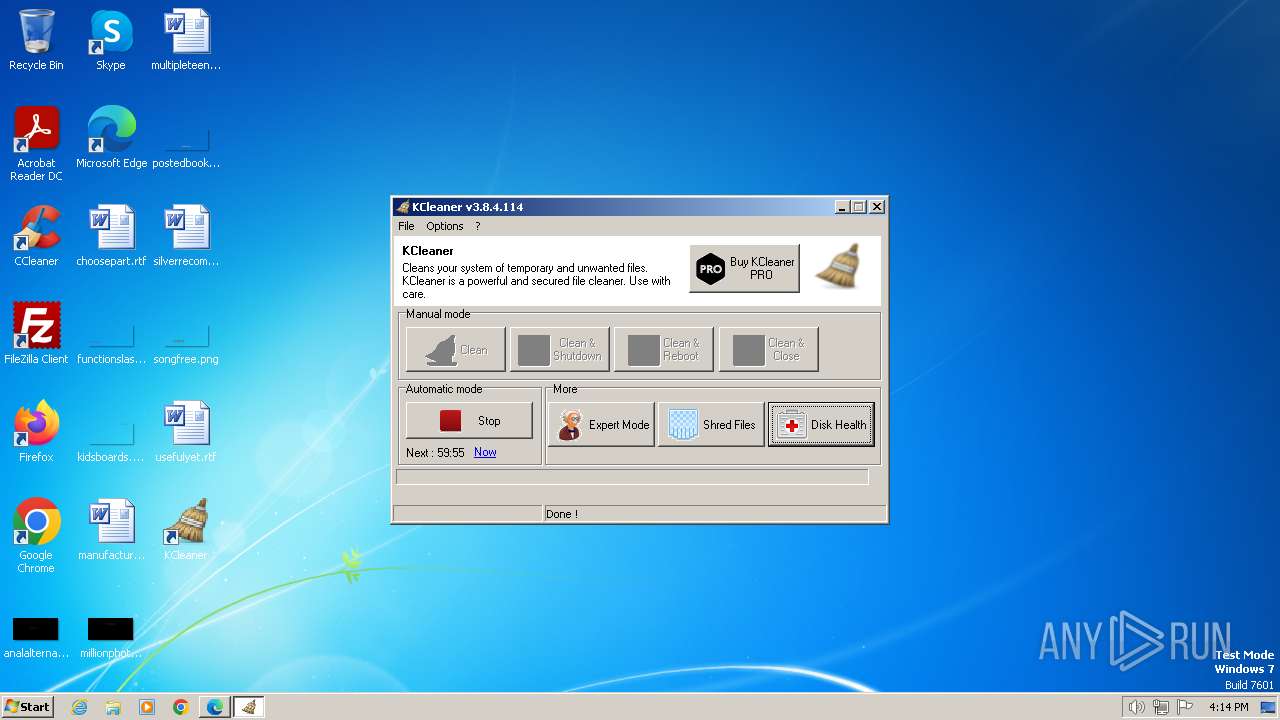This screenshot has width=1280, height=720.
Task: Select the usefulyet.rtf document
Action: tap(186, 432)
